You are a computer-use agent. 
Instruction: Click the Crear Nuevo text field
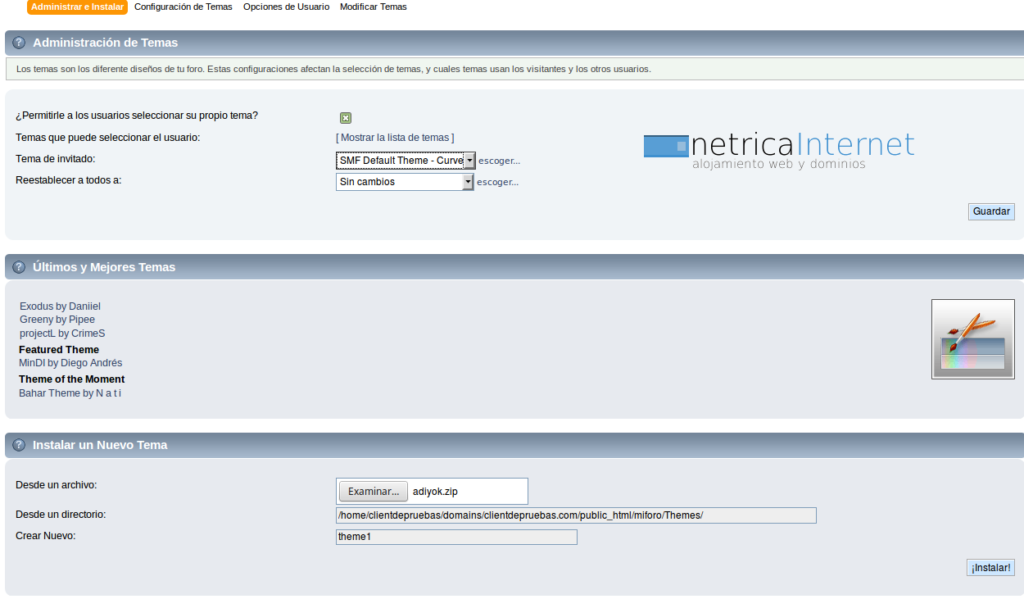coord(456,537)
